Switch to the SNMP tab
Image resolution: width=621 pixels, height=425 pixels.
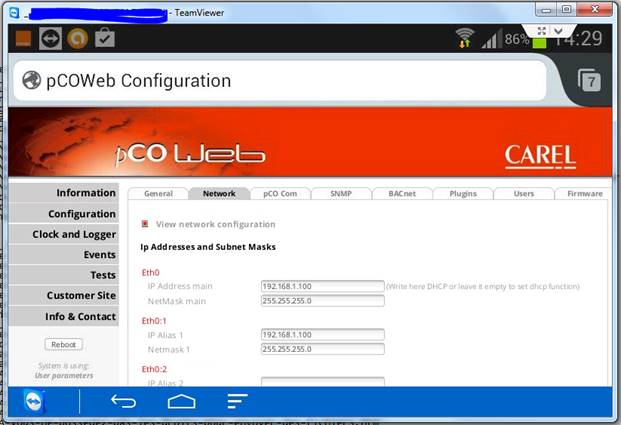click(341, 194)
